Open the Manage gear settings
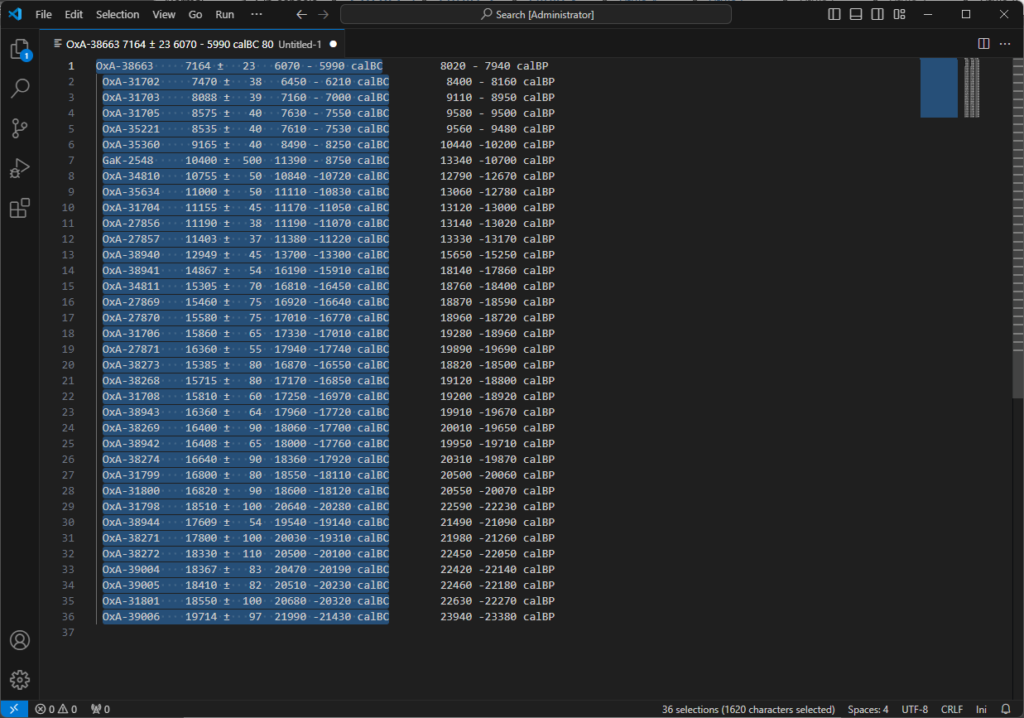 tap(20, 680)
